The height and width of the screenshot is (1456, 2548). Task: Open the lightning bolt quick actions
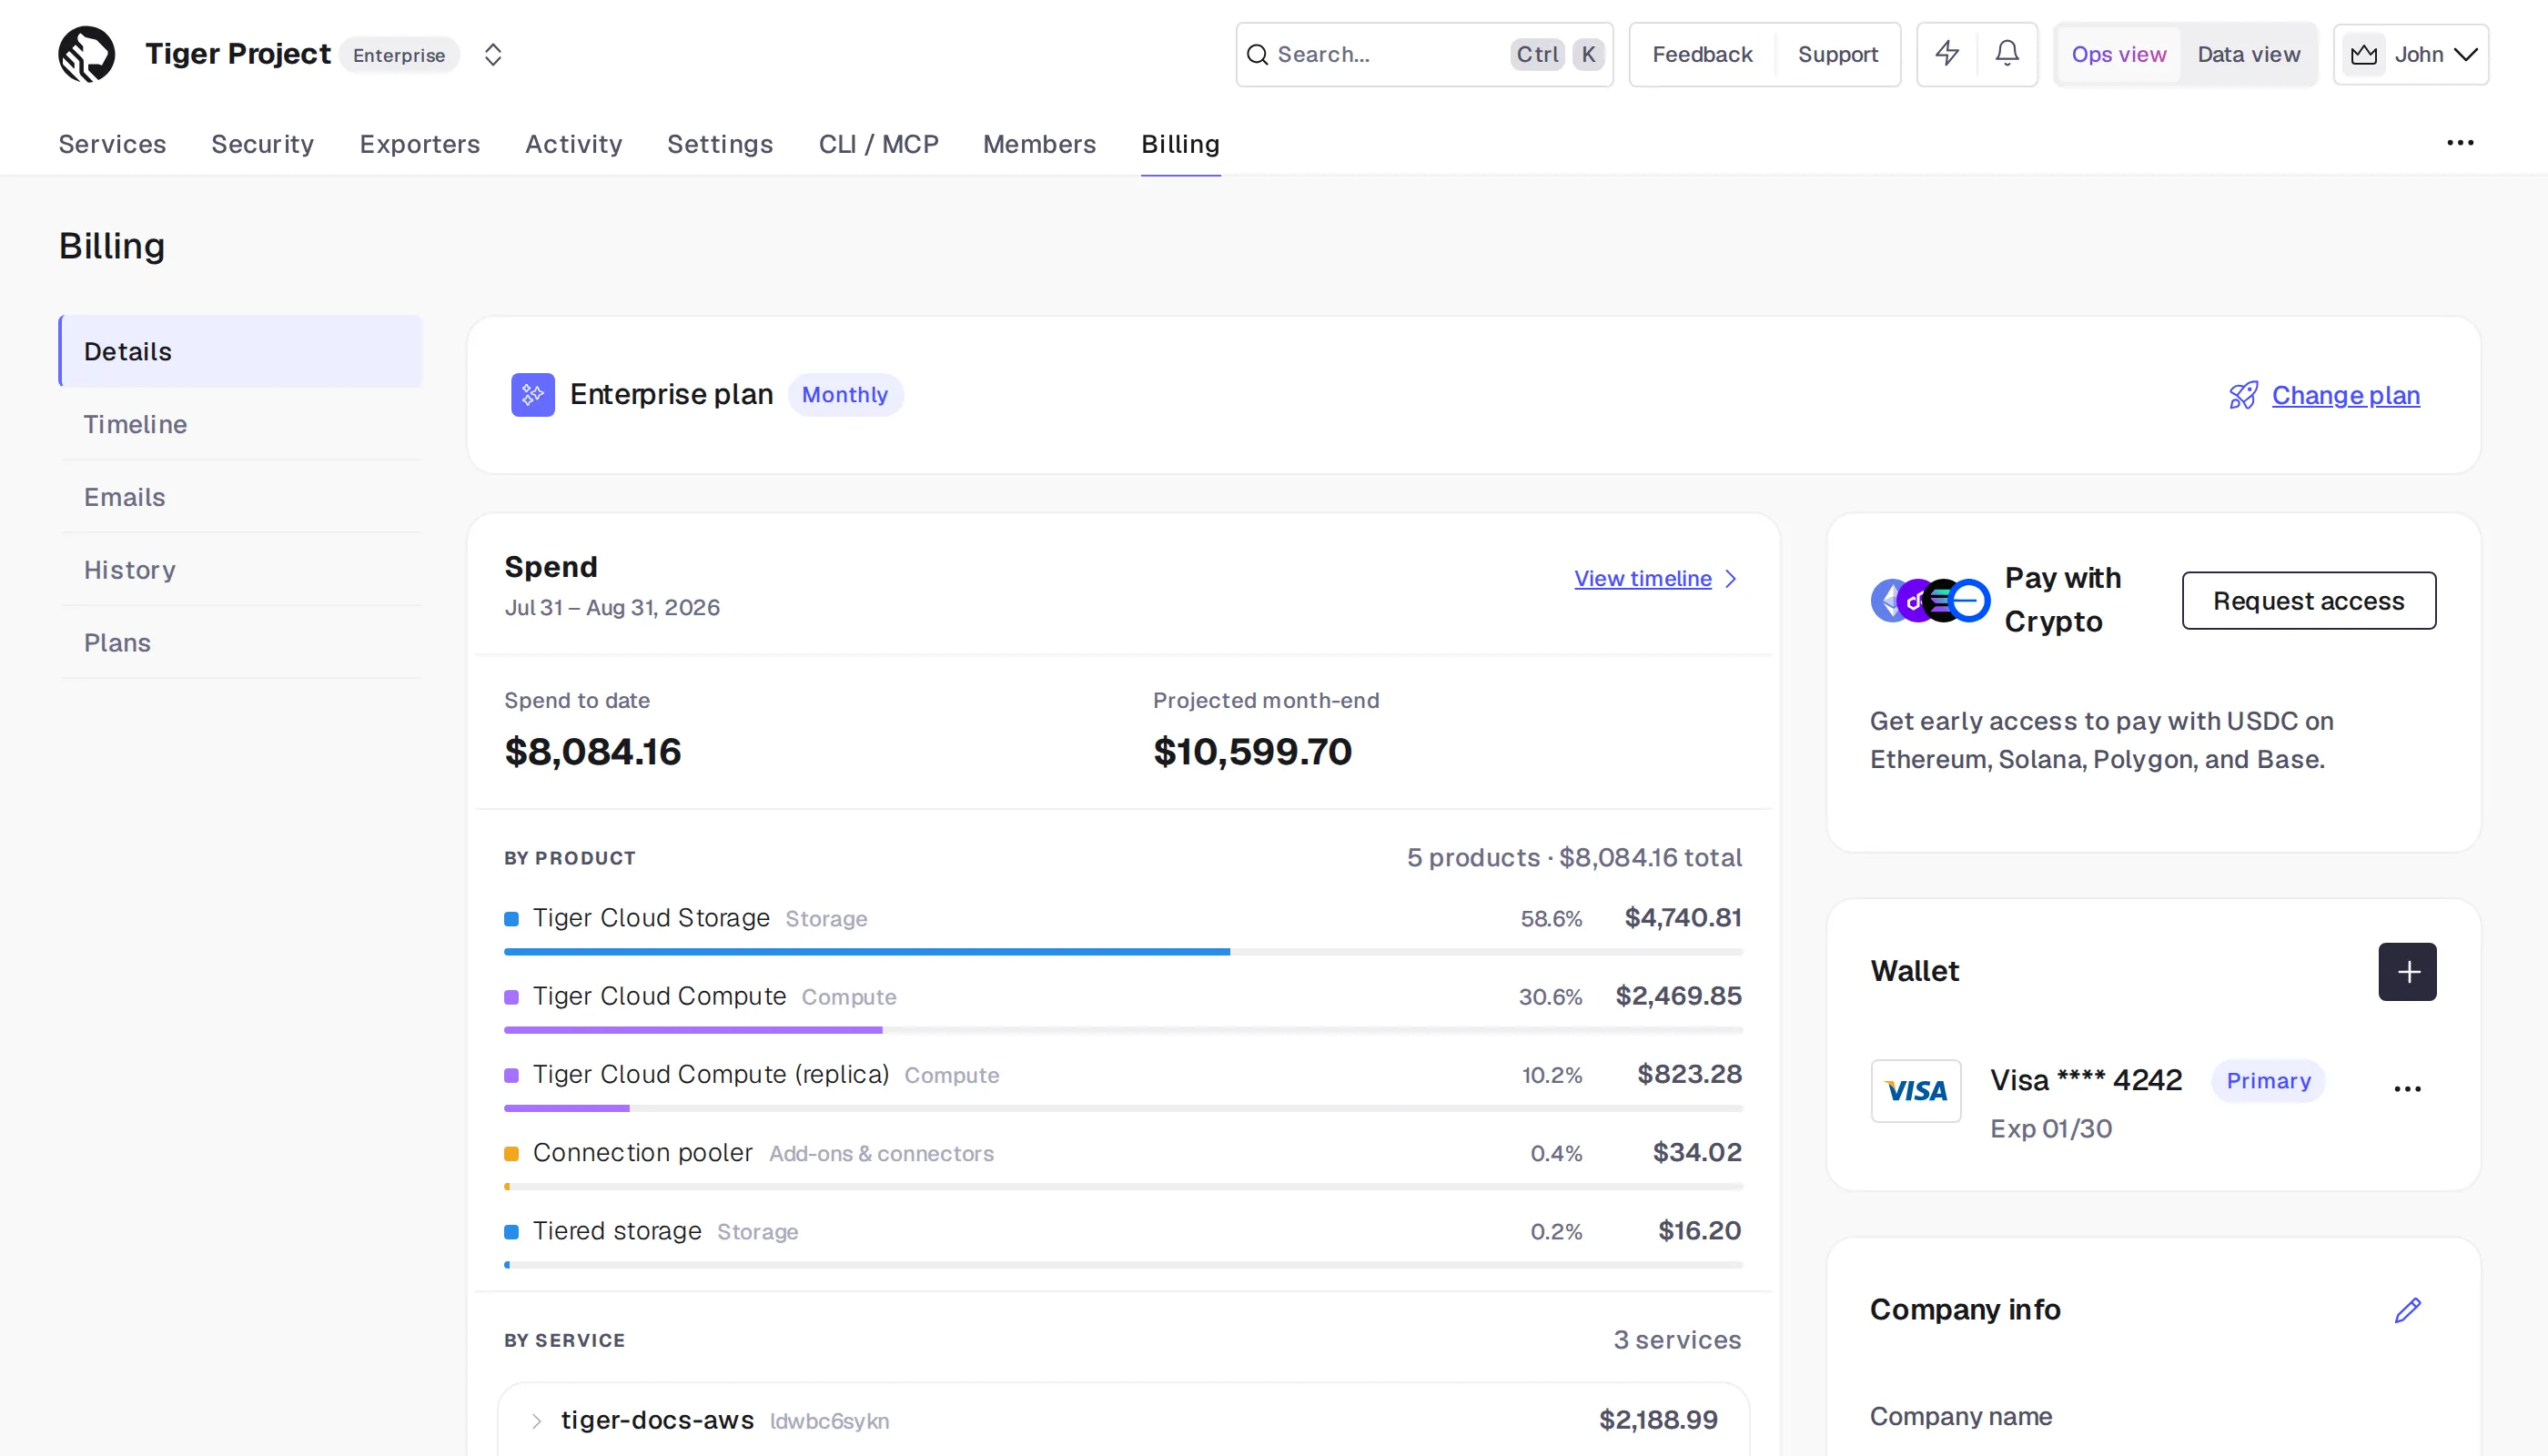tap(1946, 54)
